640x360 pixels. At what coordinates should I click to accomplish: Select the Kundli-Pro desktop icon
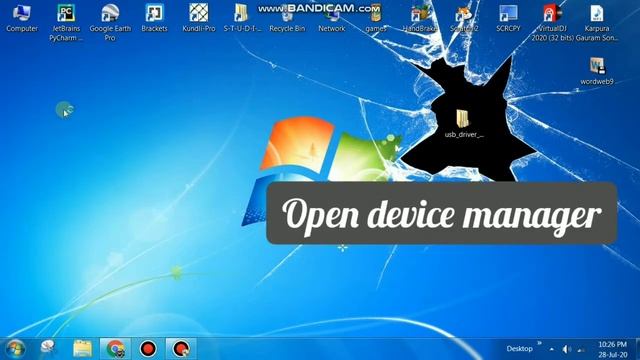click(x=199, y=18)
